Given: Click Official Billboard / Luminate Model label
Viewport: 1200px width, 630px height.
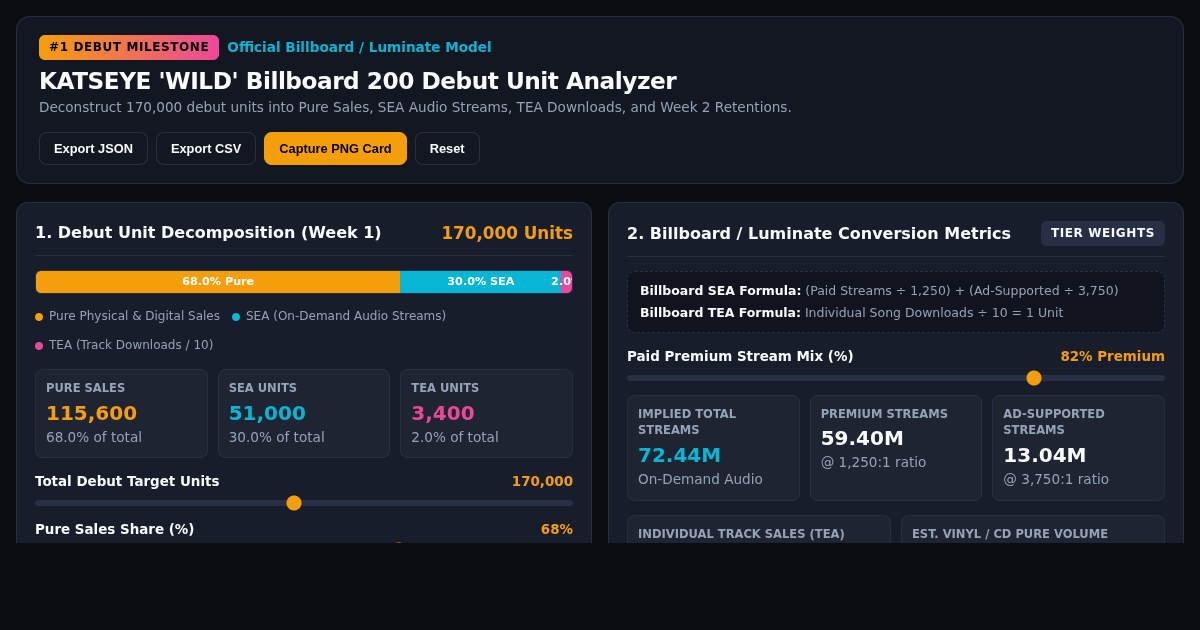Looking at the screenshot, I should [359, 47].
